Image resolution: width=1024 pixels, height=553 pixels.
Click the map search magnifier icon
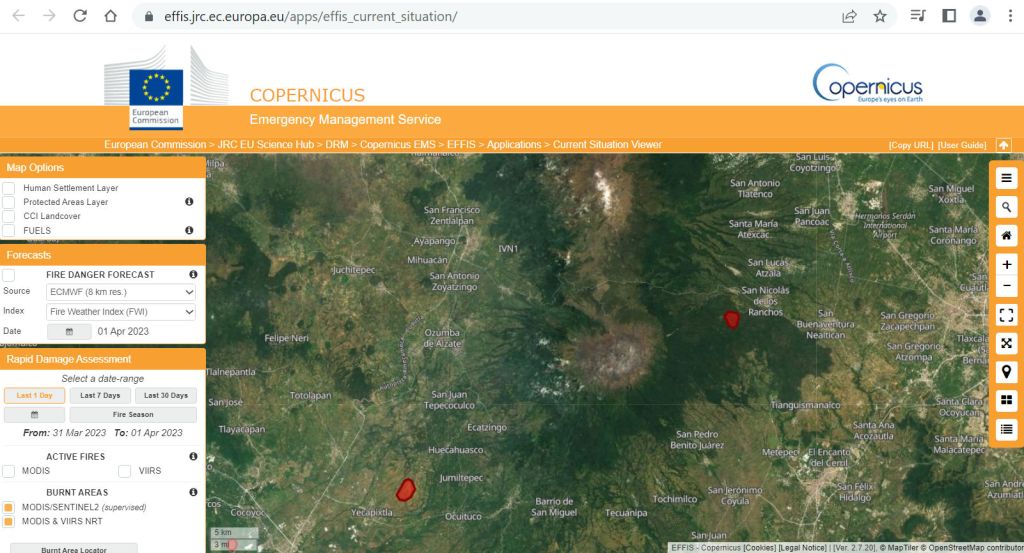1006,207
